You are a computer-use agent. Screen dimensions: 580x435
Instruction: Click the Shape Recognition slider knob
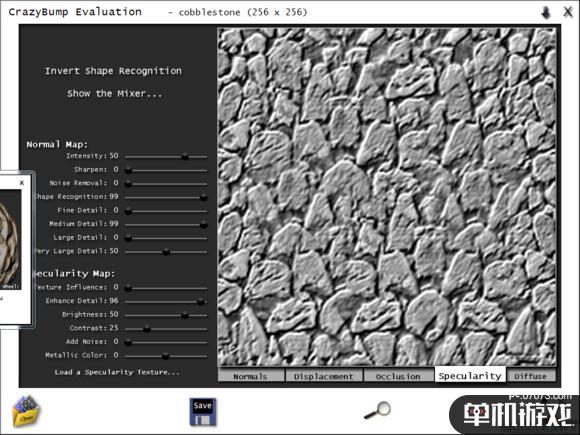(203, 198)
